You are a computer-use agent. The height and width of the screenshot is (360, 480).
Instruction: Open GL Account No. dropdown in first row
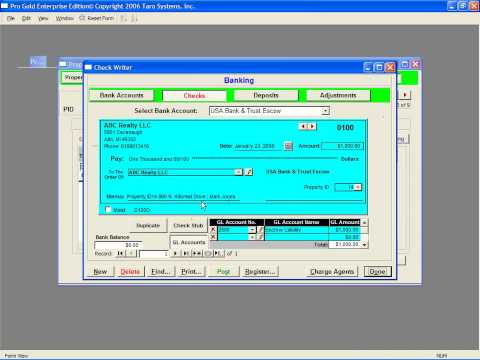252,230
